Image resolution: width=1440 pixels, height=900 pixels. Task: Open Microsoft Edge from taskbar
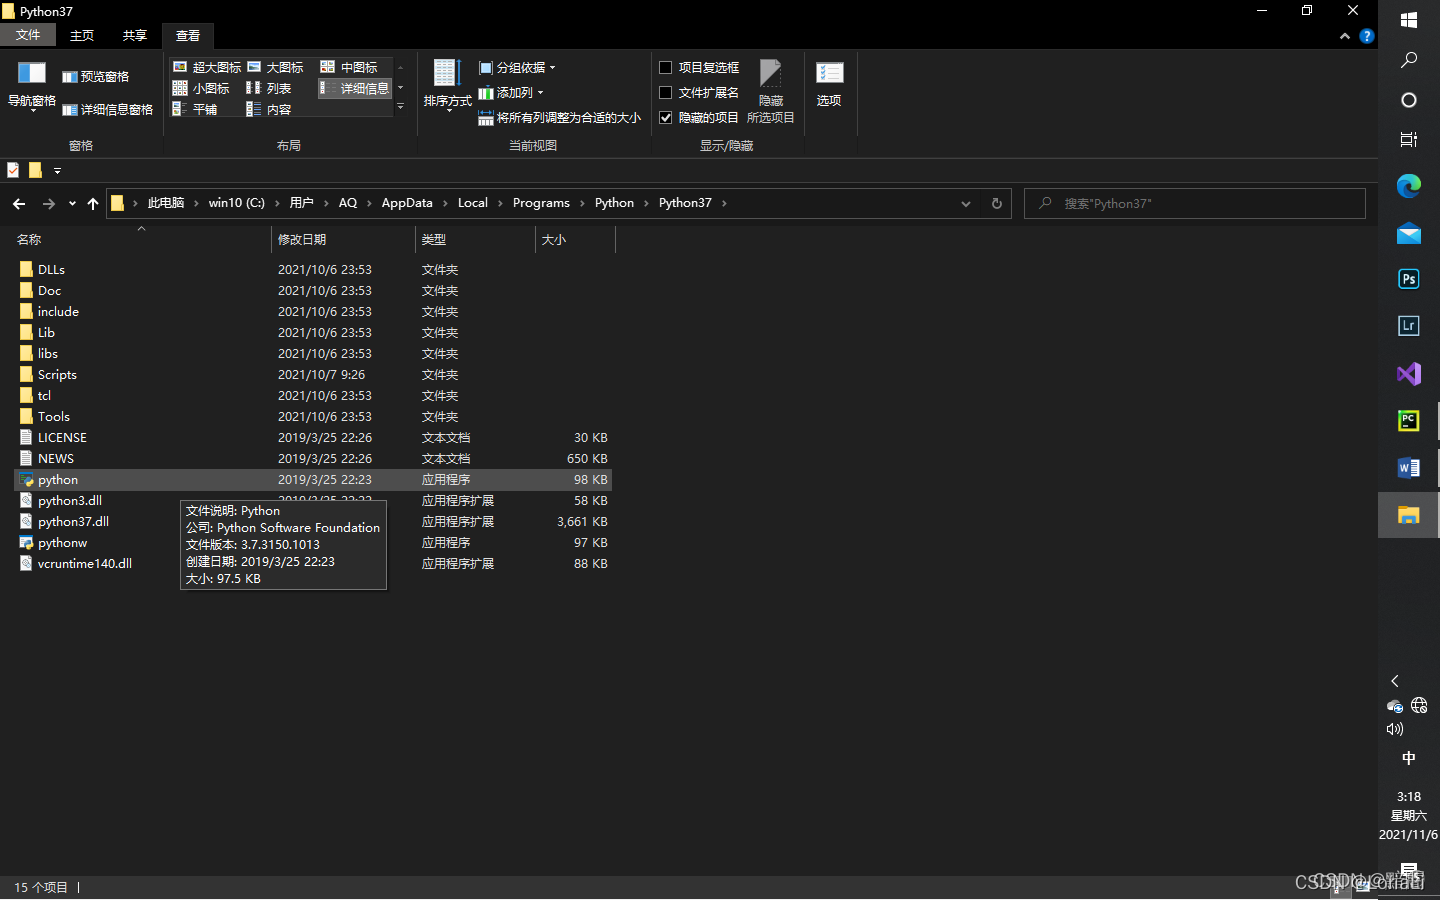(1409, 186)
